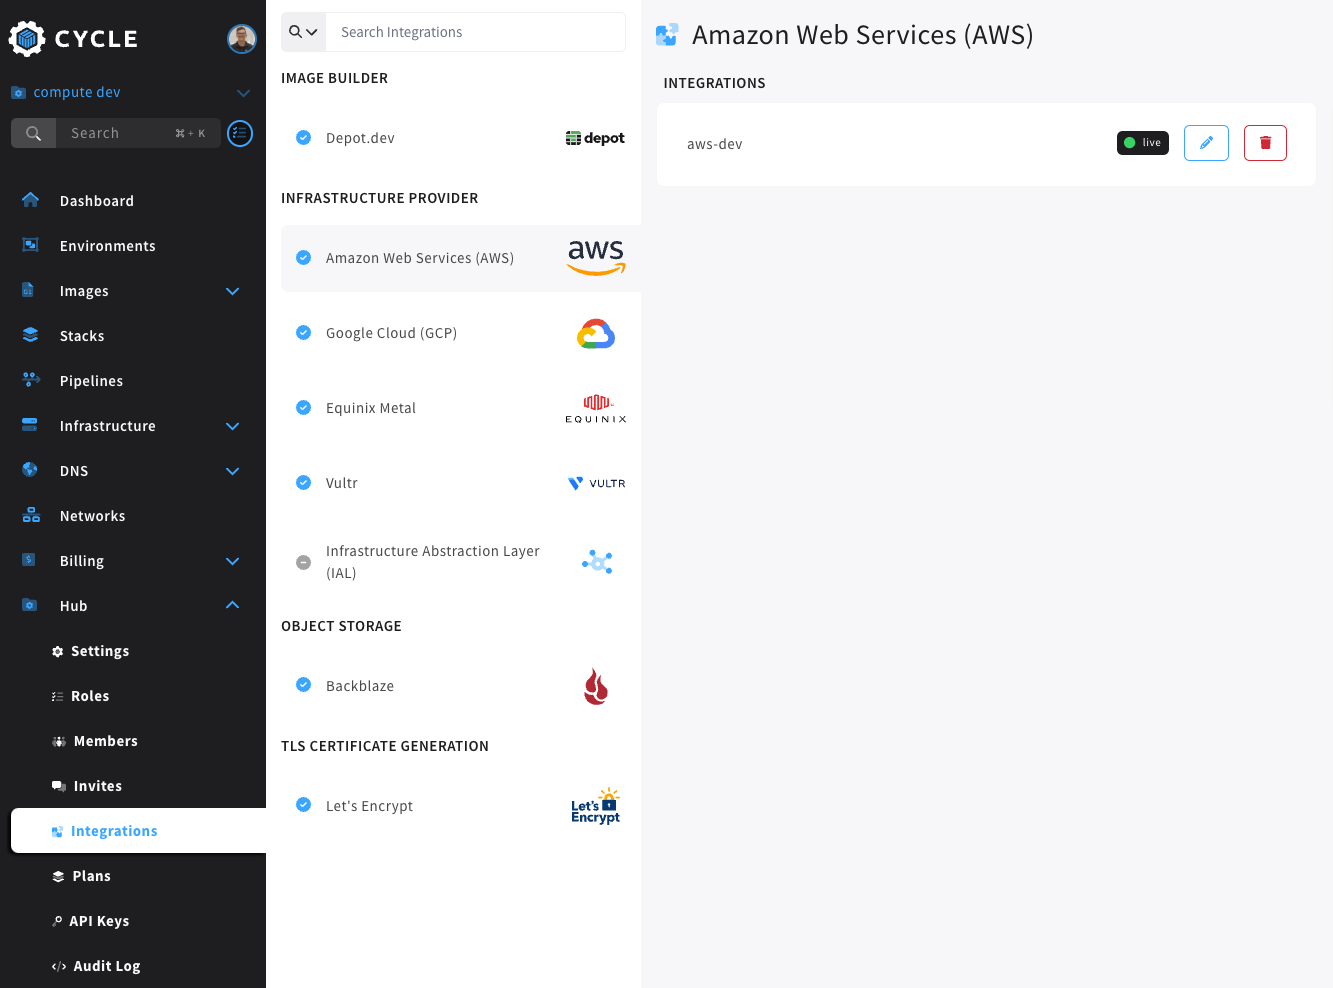Click the Members people icon

click(58, 741)
